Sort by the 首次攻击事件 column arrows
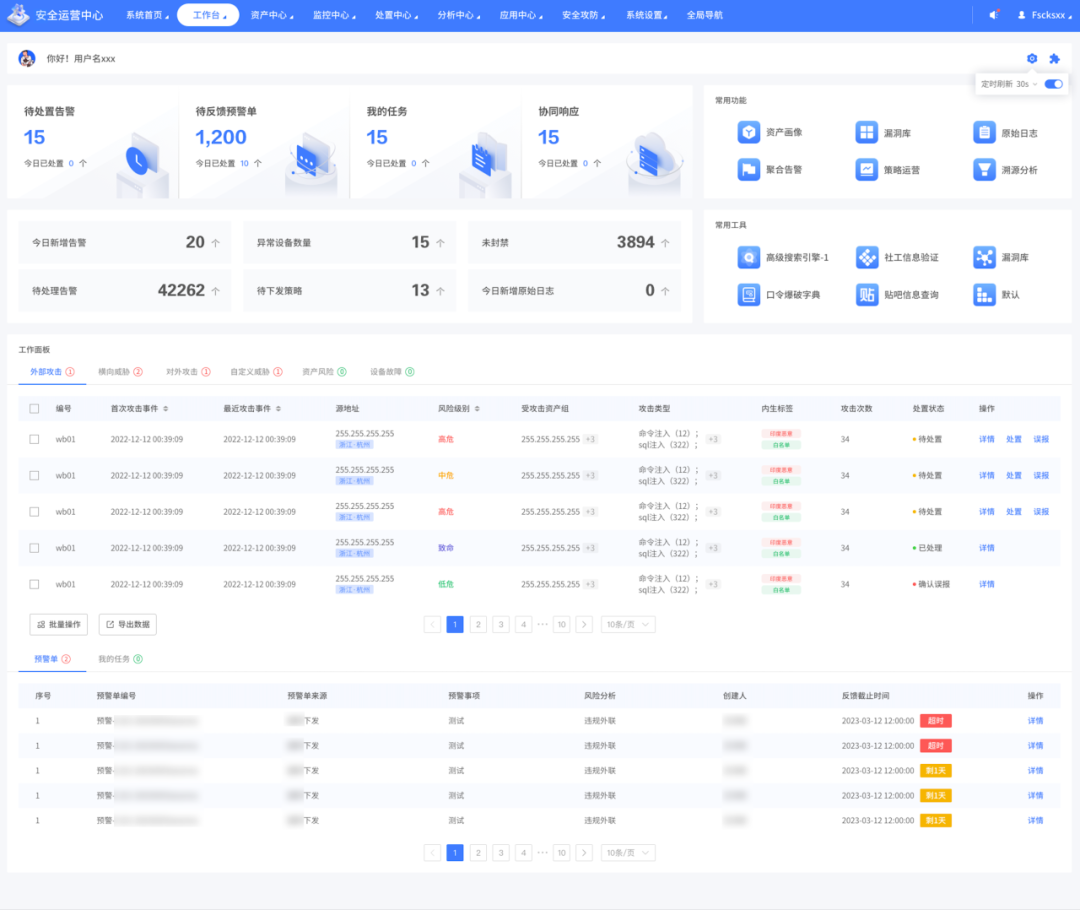The image size is (1080, 910). point(166,409)
